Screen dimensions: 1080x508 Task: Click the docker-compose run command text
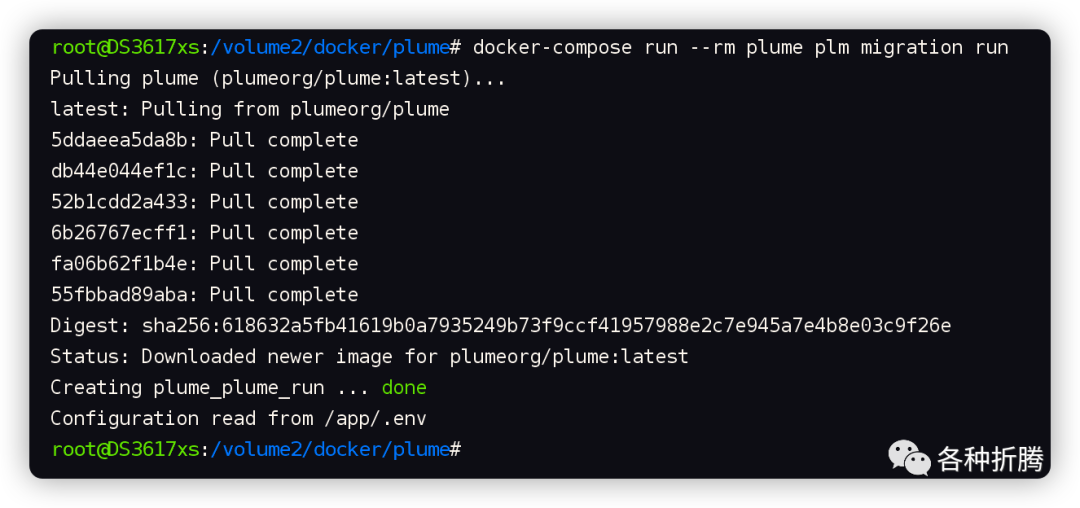(x=740, y=47)
